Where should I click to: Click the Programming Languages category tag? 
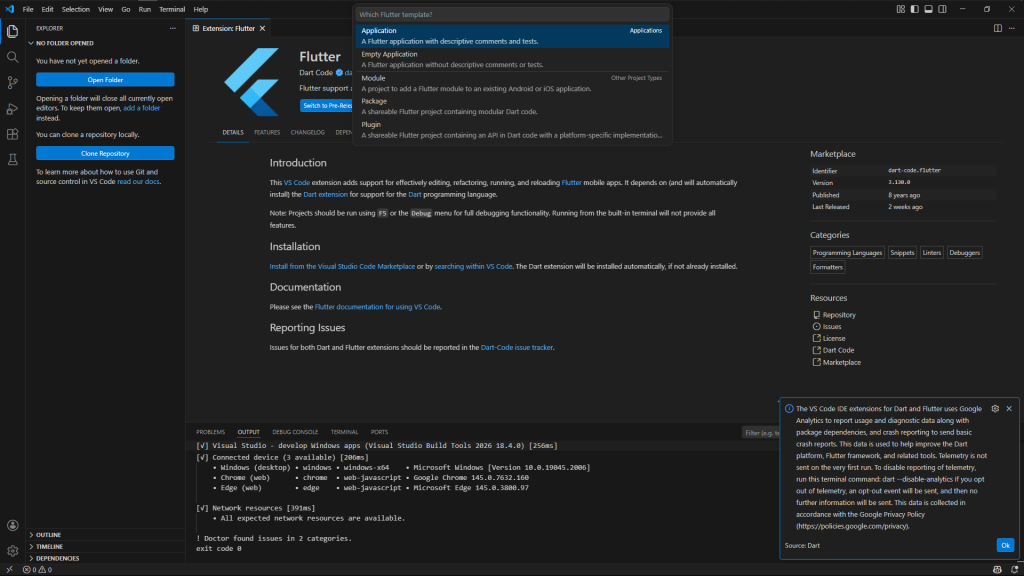point(847,253)
